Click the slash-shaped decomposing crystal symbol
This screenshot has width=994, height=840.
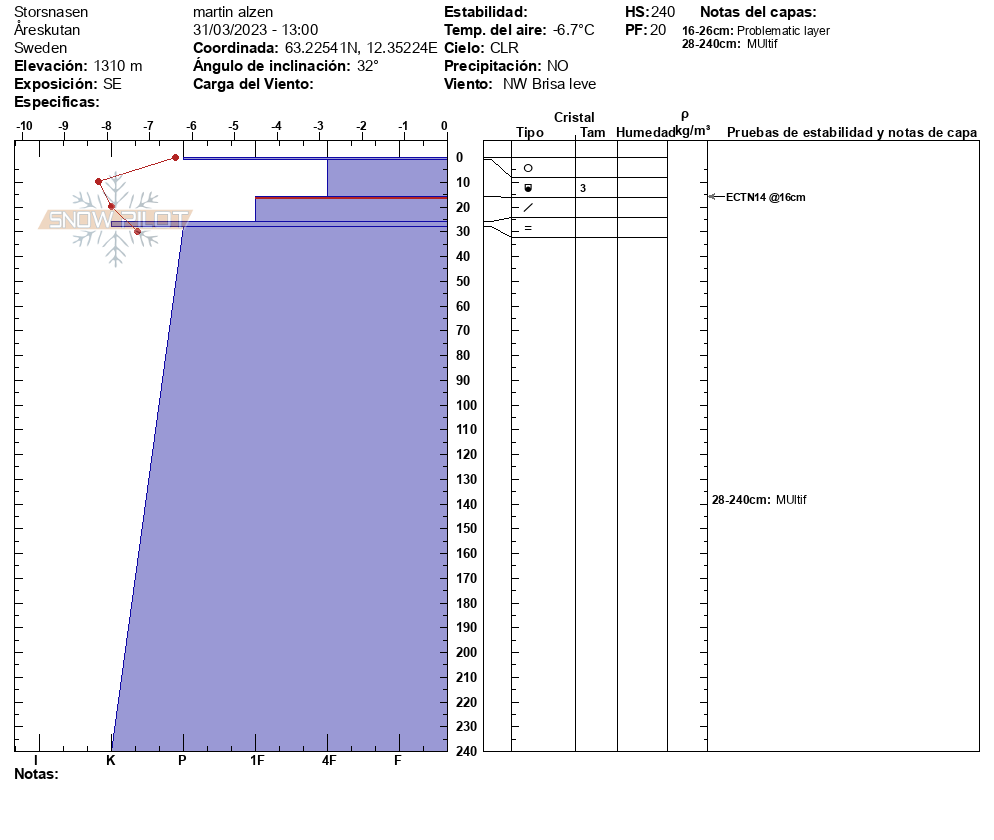pyautogui.click(x=528, y=207)
